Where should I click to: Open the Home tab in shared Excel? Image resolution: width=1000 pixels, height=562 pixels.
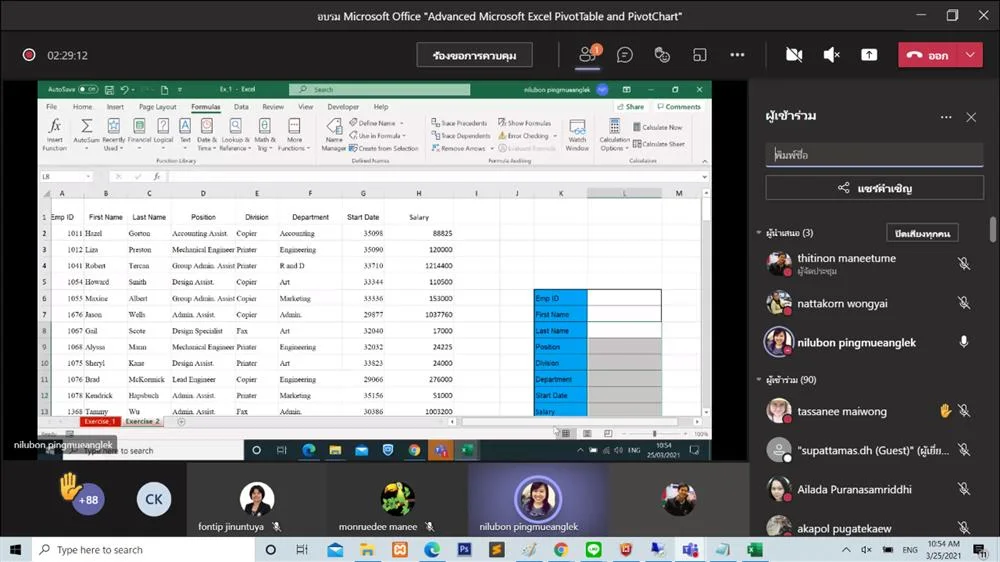coord(82,107)
